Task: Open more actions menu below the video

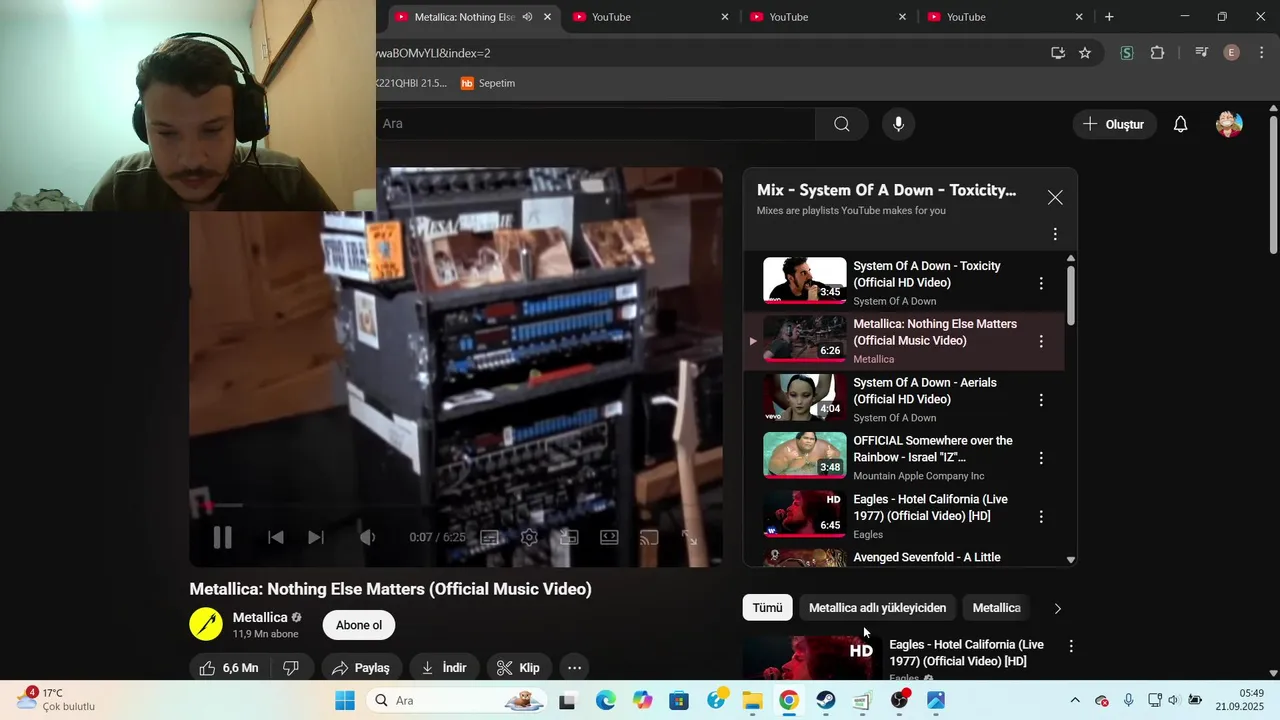Action: [574, 668]
